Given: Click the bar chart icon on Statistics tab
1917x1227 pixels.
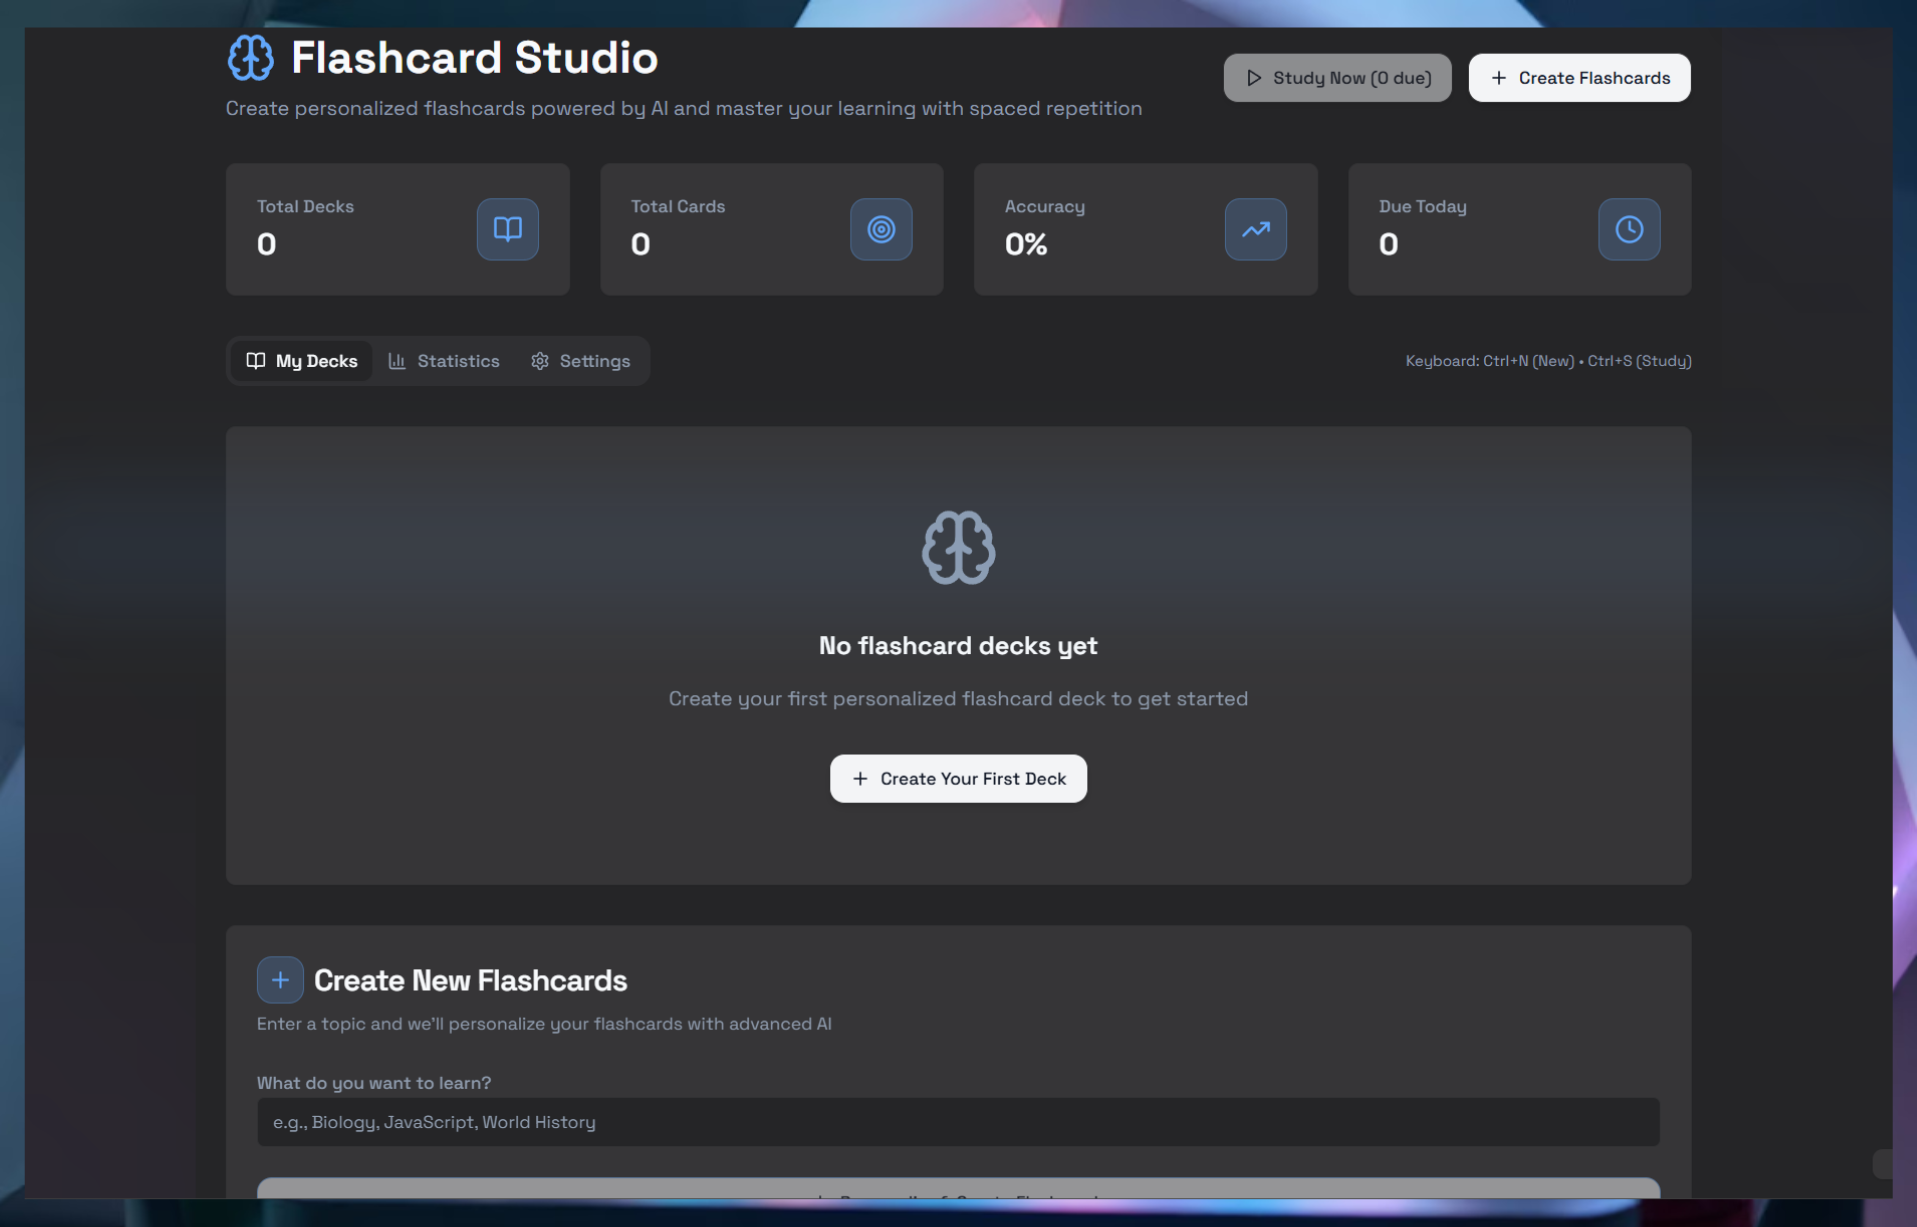Looking at the screenshot, I should click(397, 361).
